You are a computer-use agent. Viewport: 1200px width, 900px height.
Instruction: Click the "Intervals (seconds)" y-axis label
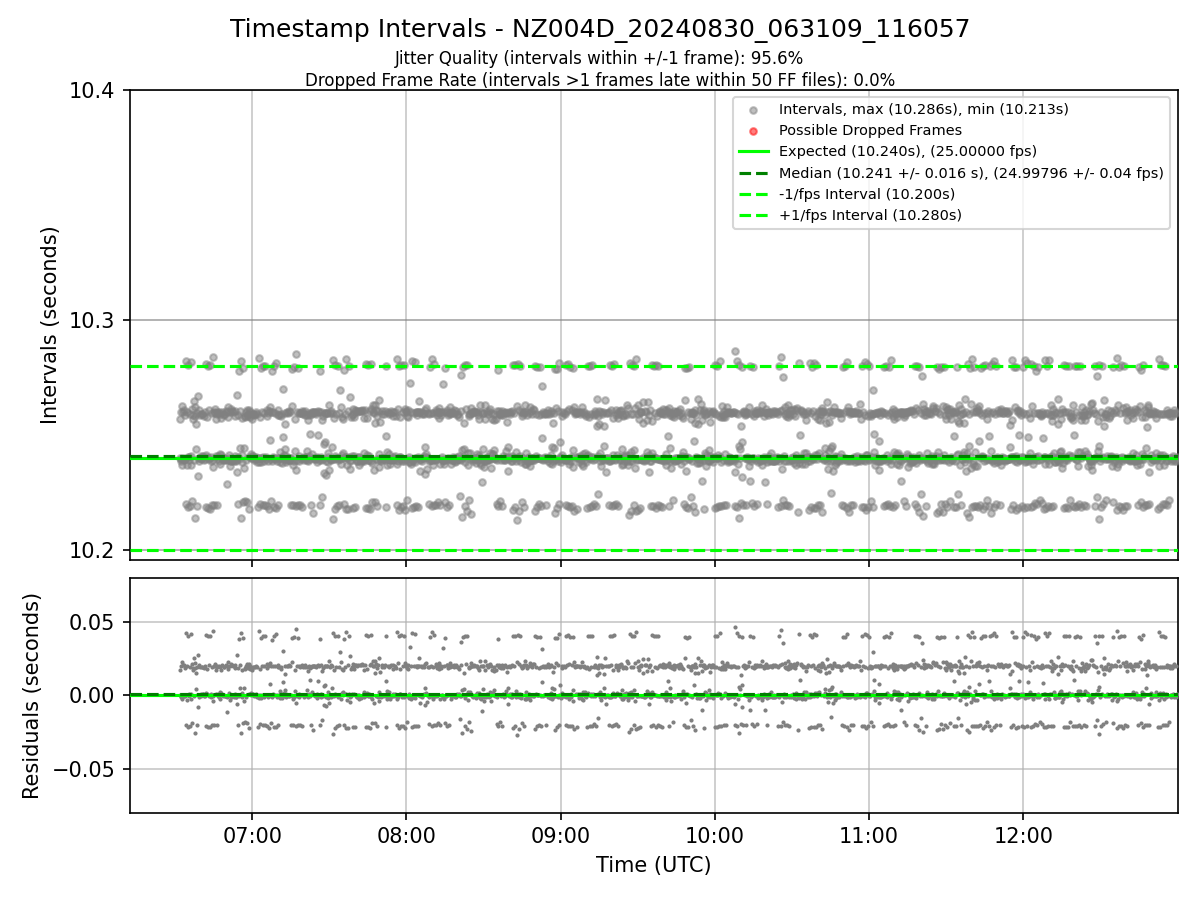[50, 325]
